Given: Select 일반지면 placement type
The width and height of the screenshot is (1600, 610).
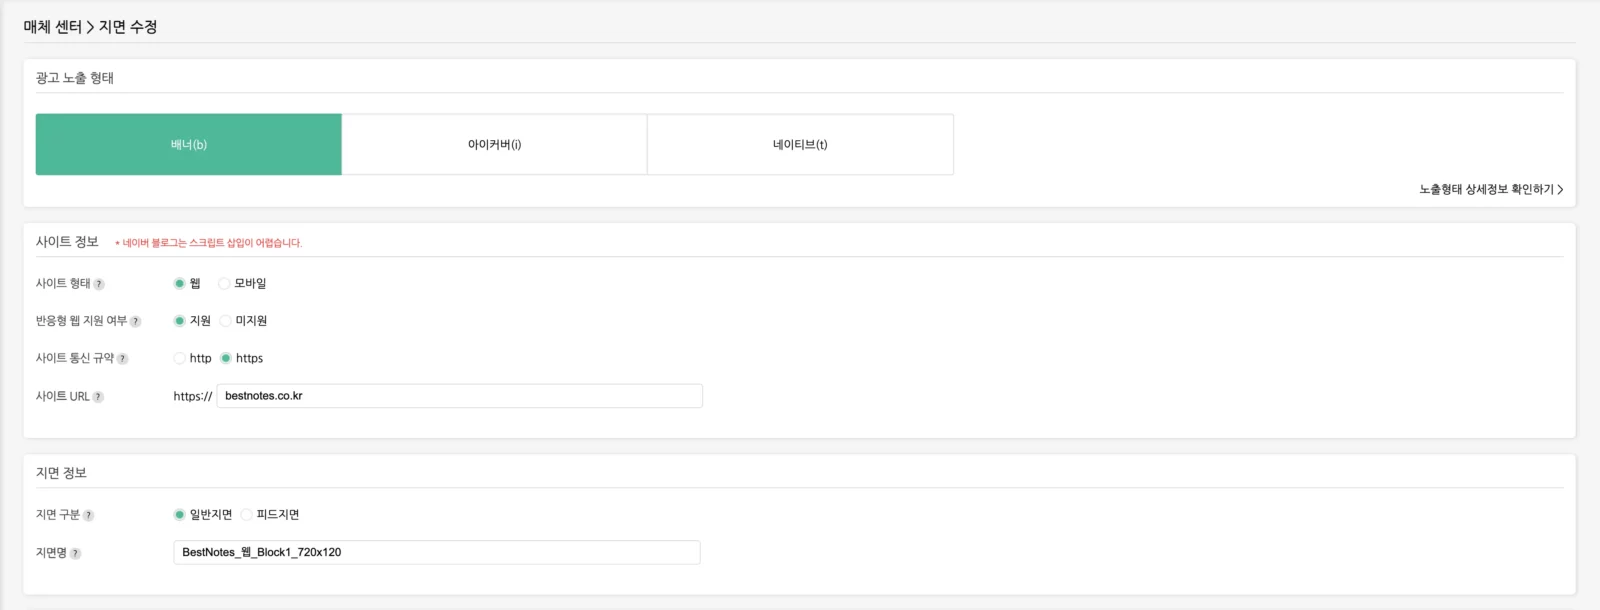Looking at the screenshot, I should tap(180, 515).
